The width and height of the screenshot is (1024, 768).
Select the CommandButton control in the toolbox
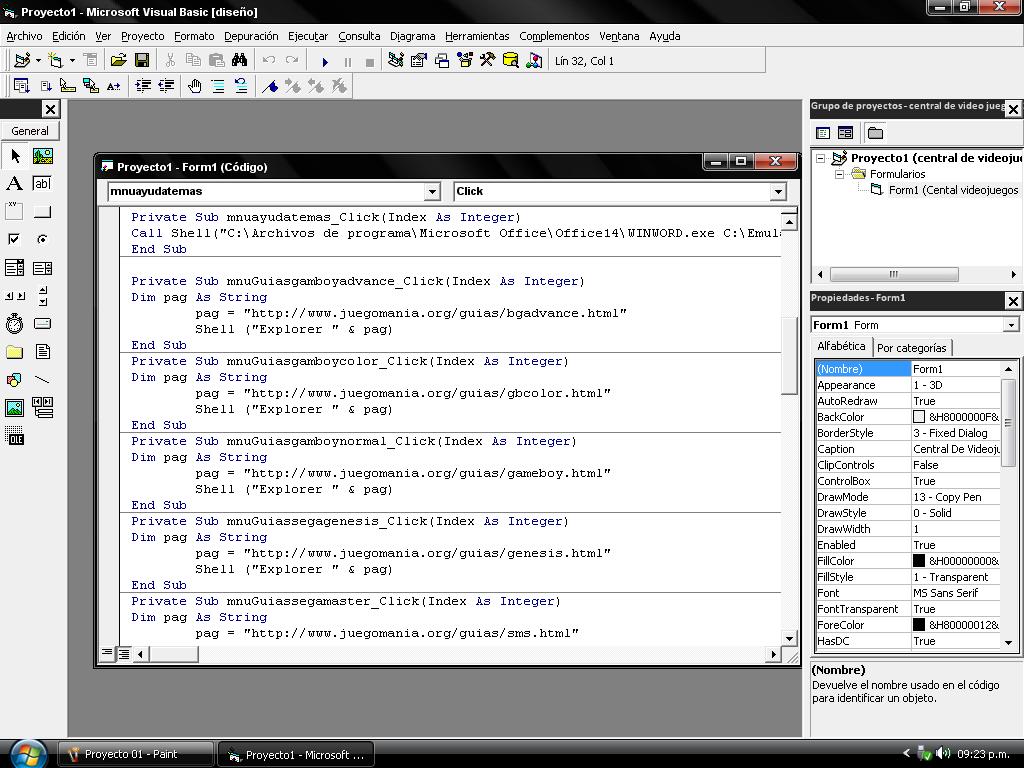click(42, 212)
